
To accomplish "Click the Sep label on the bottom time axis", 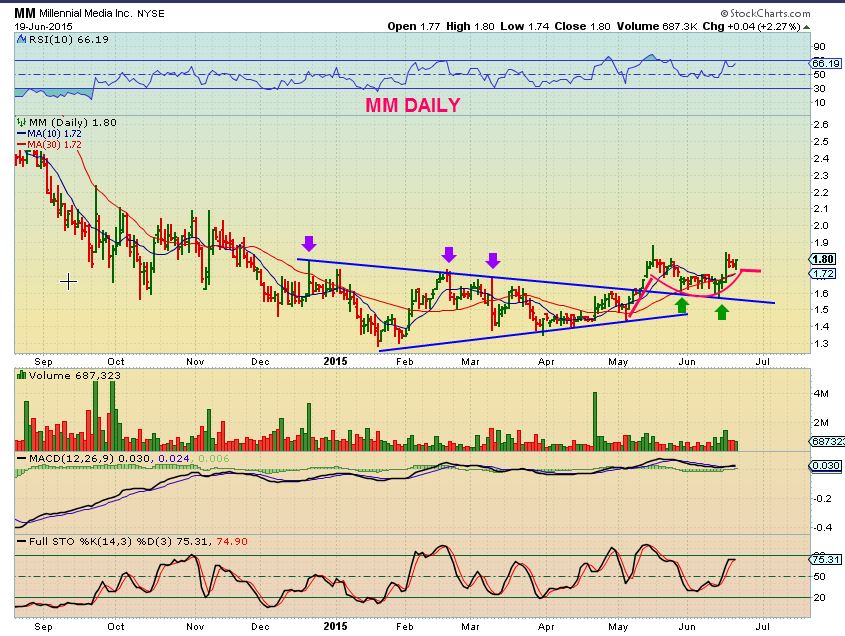I will pyautogui.click(x=43, y=626).
